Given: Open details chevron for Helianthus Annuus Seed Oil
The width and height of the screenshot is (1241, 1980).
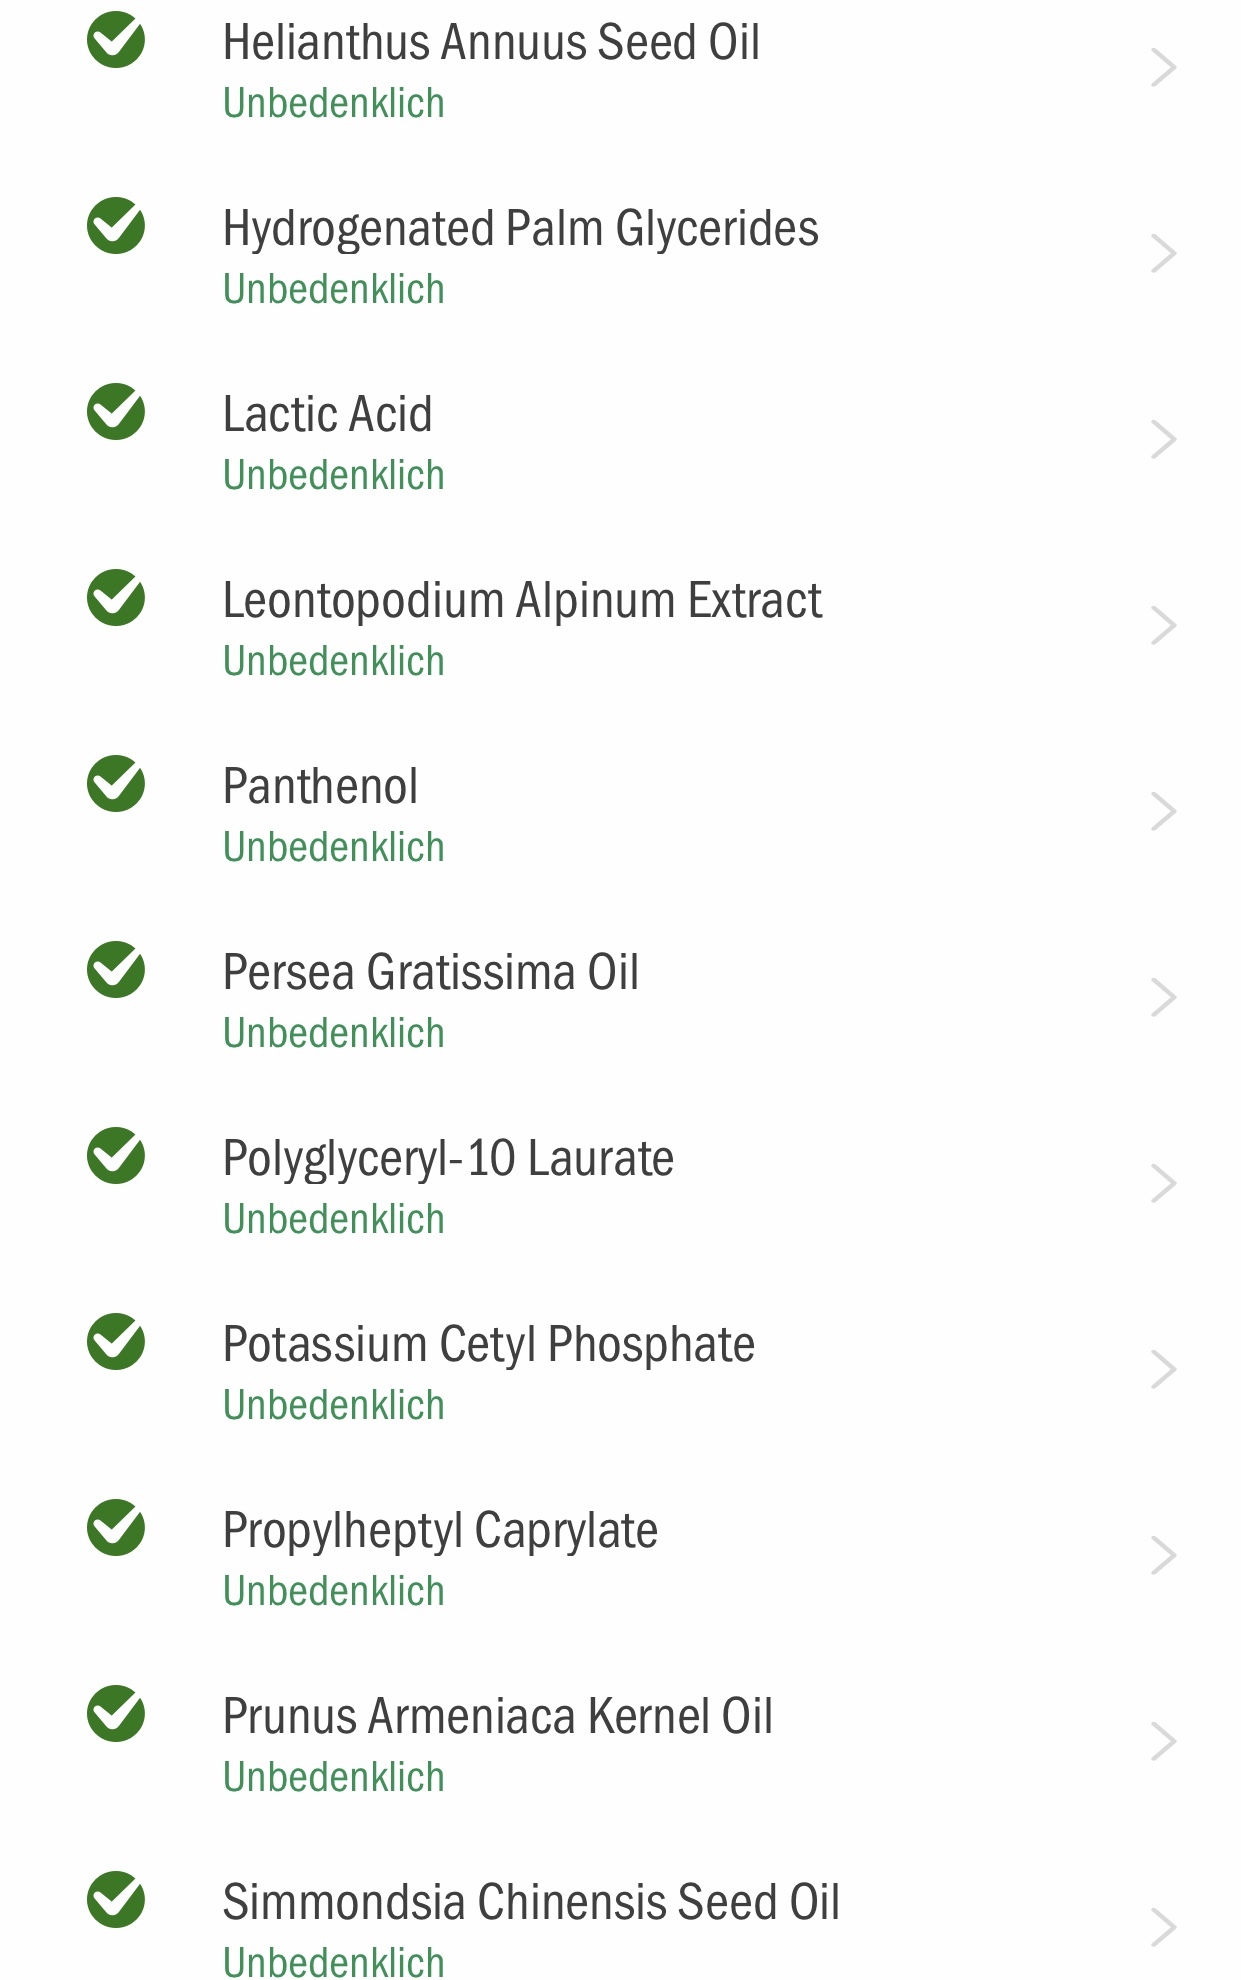Looking at the screenshot, I should point(1163,69).
